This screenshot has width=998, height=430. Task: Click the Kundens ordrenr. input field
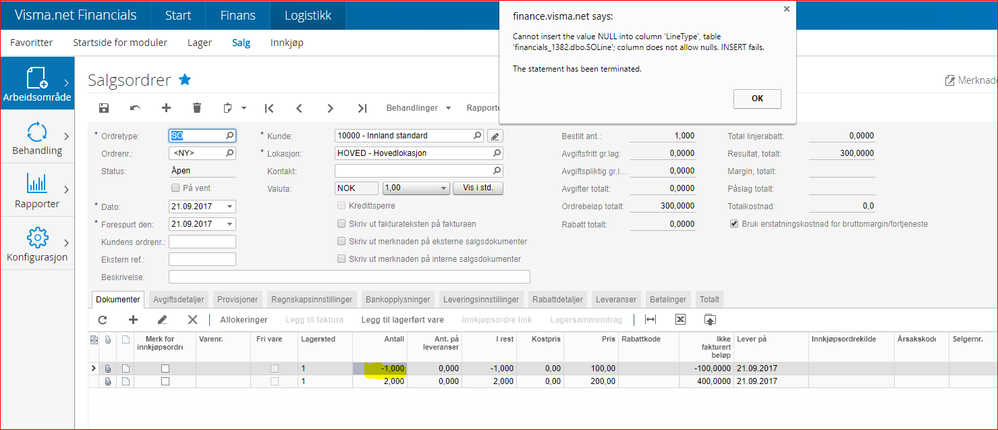point(202,242)
